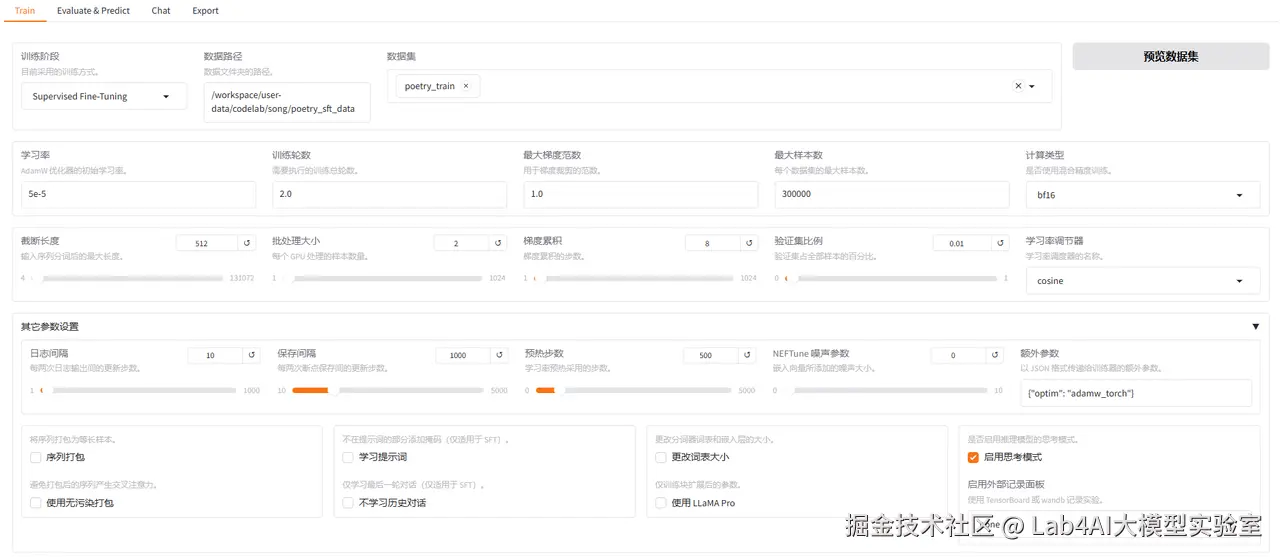Toggle the 序列打包 checkbox

click(x=37, y=457)
